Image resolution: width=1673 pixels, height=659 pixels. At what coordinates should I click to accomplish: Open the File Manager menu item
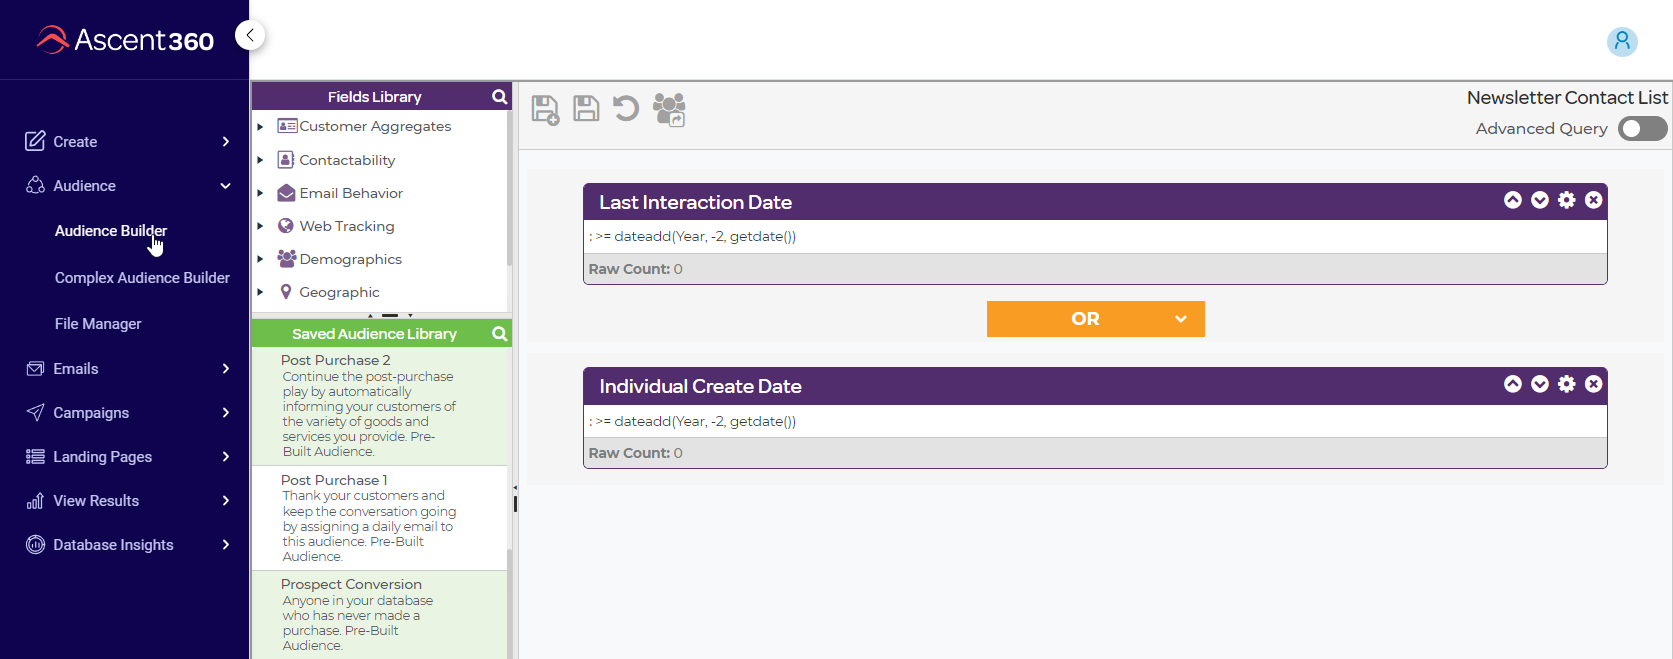coord(98,324)
